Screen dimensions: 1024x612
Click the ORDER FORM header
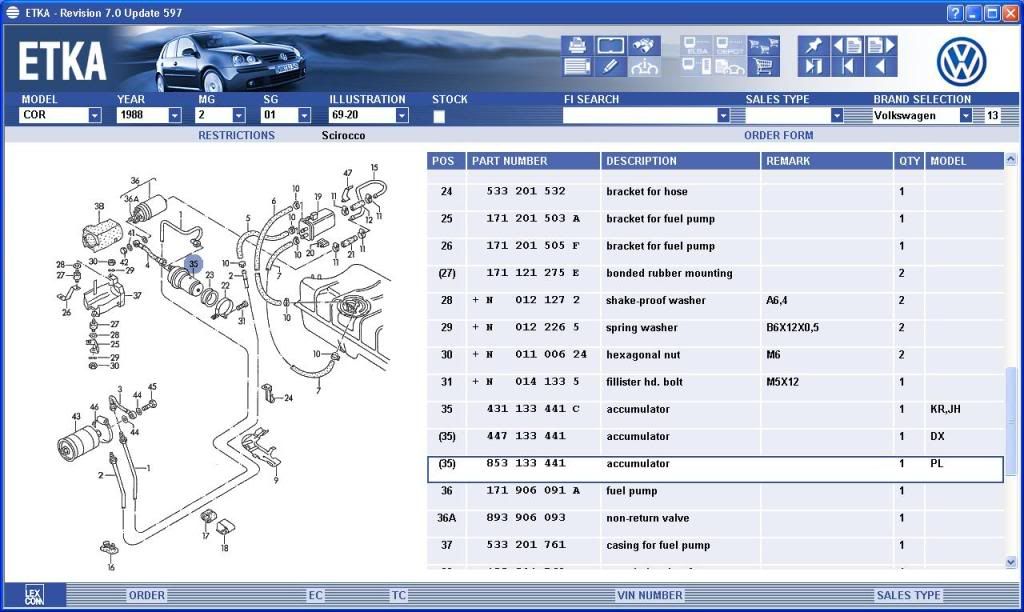pyautogui.click(x=778, y=135)
